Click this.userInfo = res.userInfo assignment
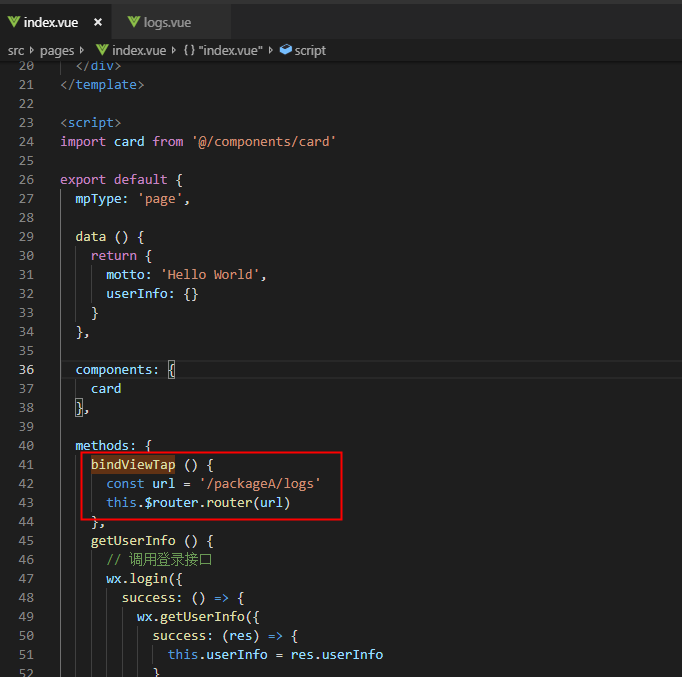682x677 pixels. click(275, 655)
